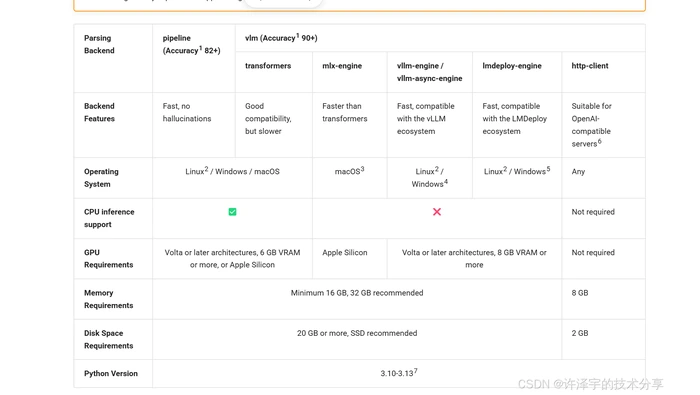Click the green checkmark in CPU inference row

(x=232, y=212)
